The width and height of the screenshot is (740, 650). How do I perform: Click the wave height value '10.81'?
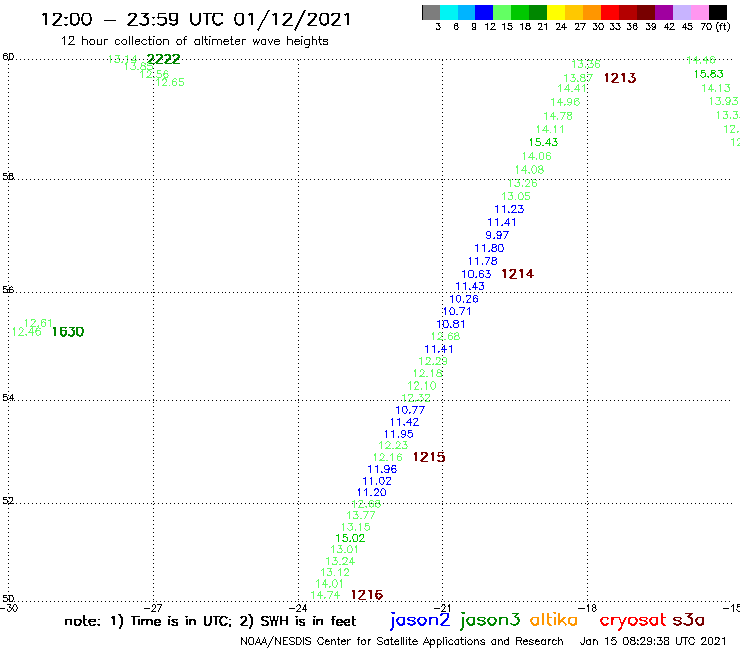(451, 324)
